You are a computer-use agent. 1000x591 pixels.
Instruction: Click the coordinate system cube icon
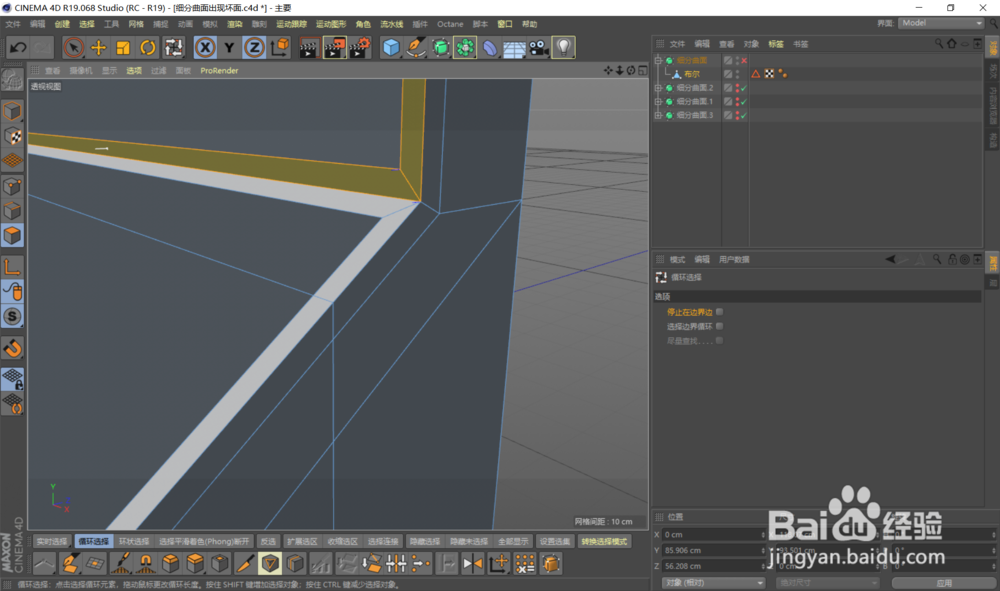[280, 48]
